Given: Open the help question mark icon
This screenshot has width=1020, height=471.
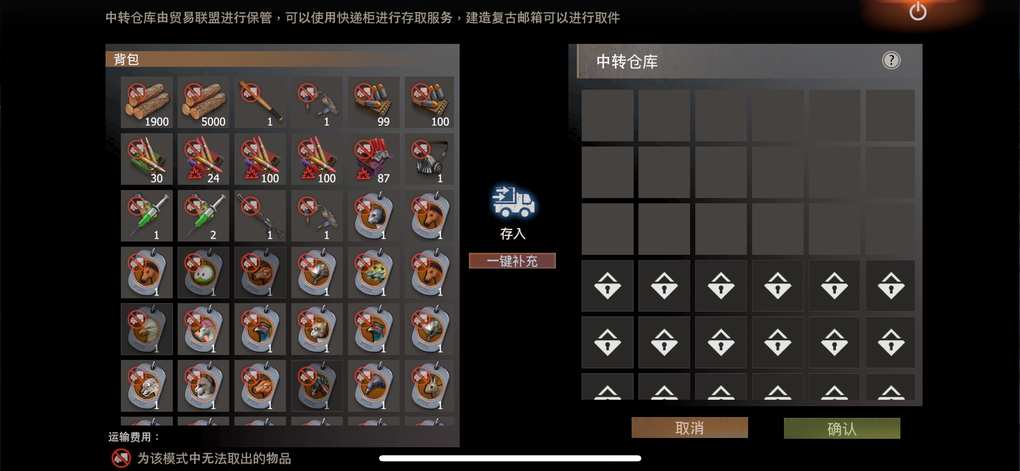Looking at the screenshot, I should (891, 61).
